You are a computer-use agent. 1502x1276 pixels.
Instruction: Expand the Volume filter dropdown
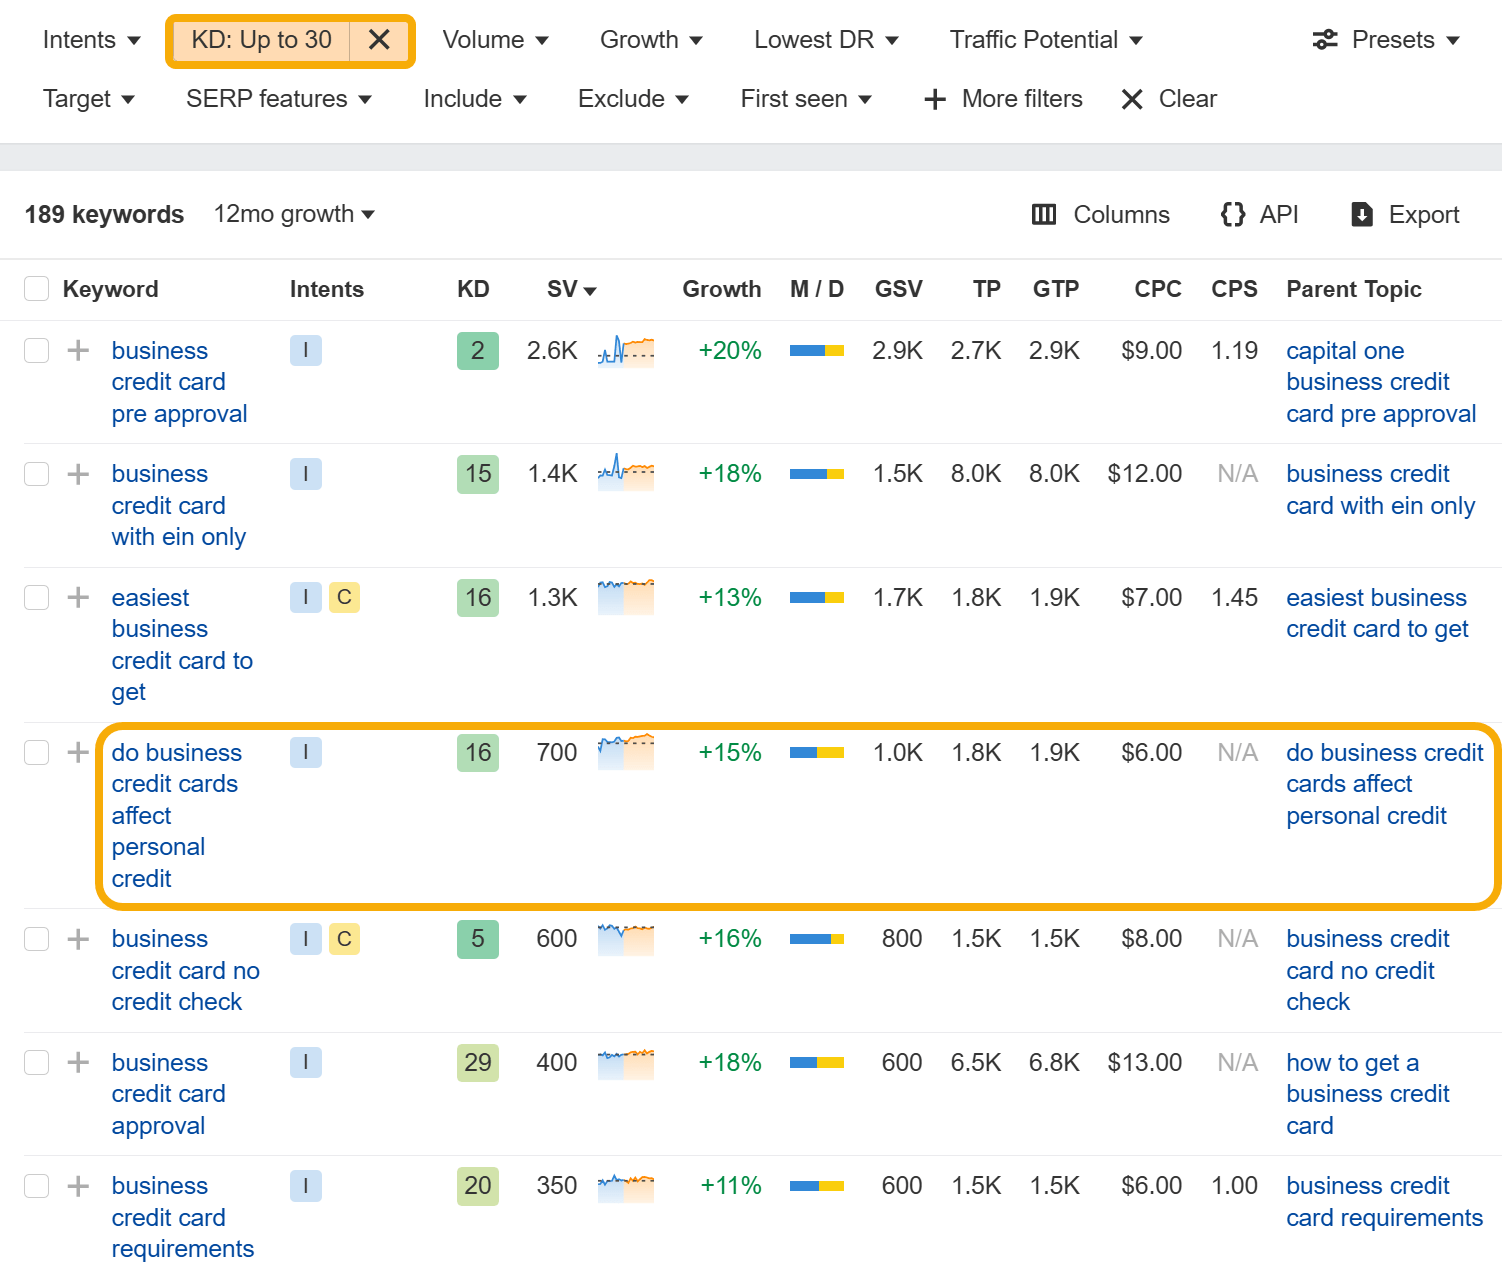(x=495, y=40)
